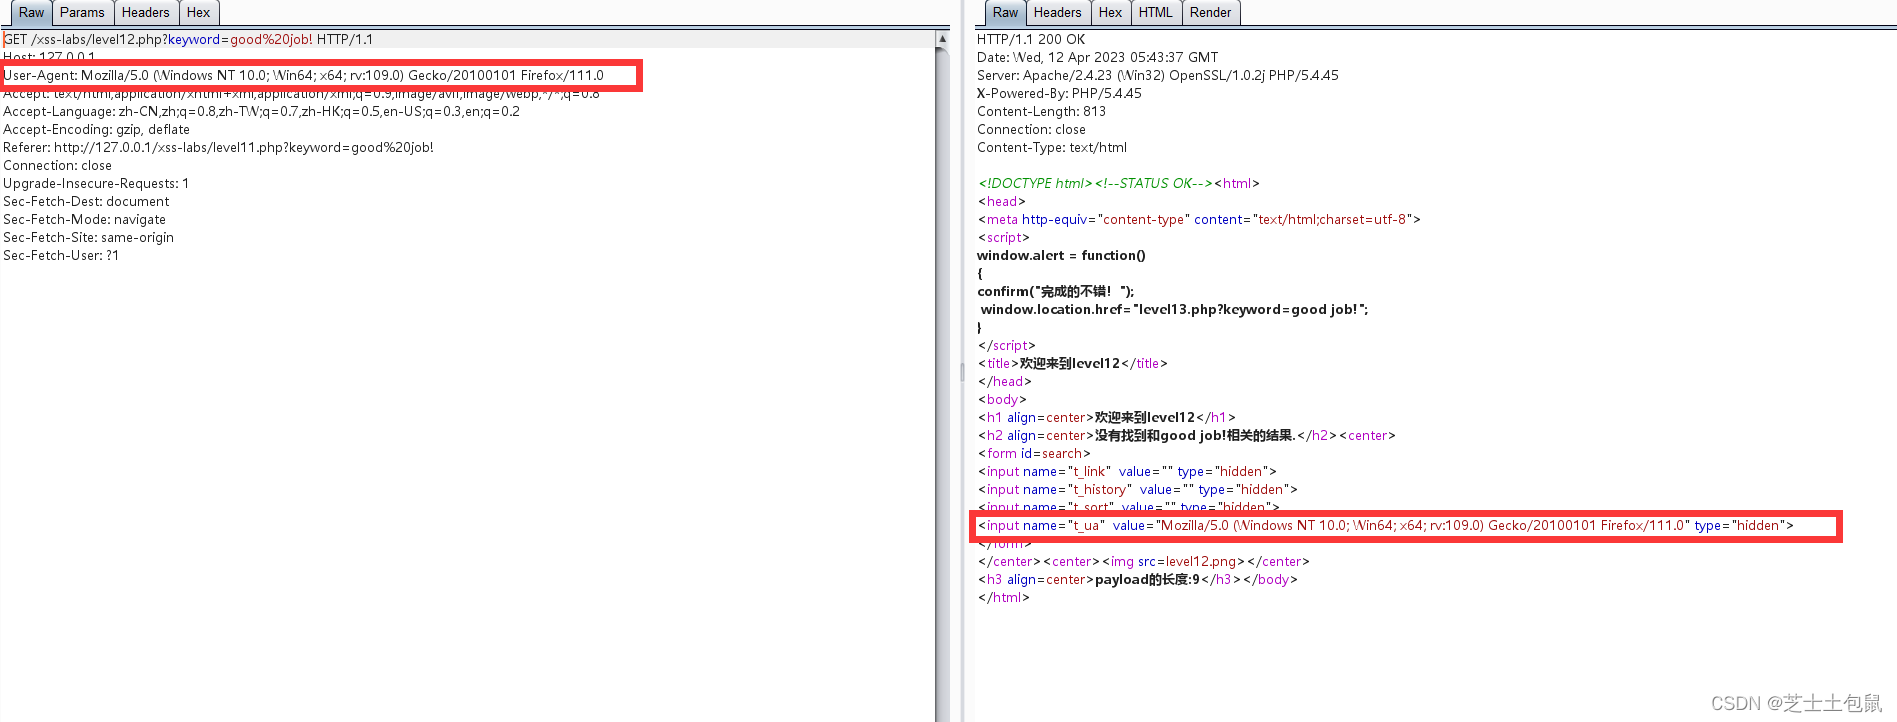Screen dimensions: 1897x722
Task: Click the form id=search line
Action: pos(1034,454)
